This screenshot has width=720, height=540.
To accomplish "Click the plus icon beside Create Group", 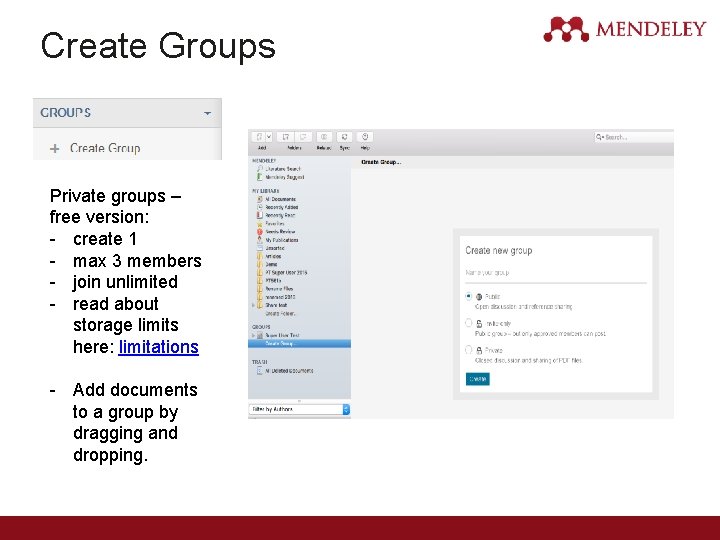I will (x=55, y=148).
